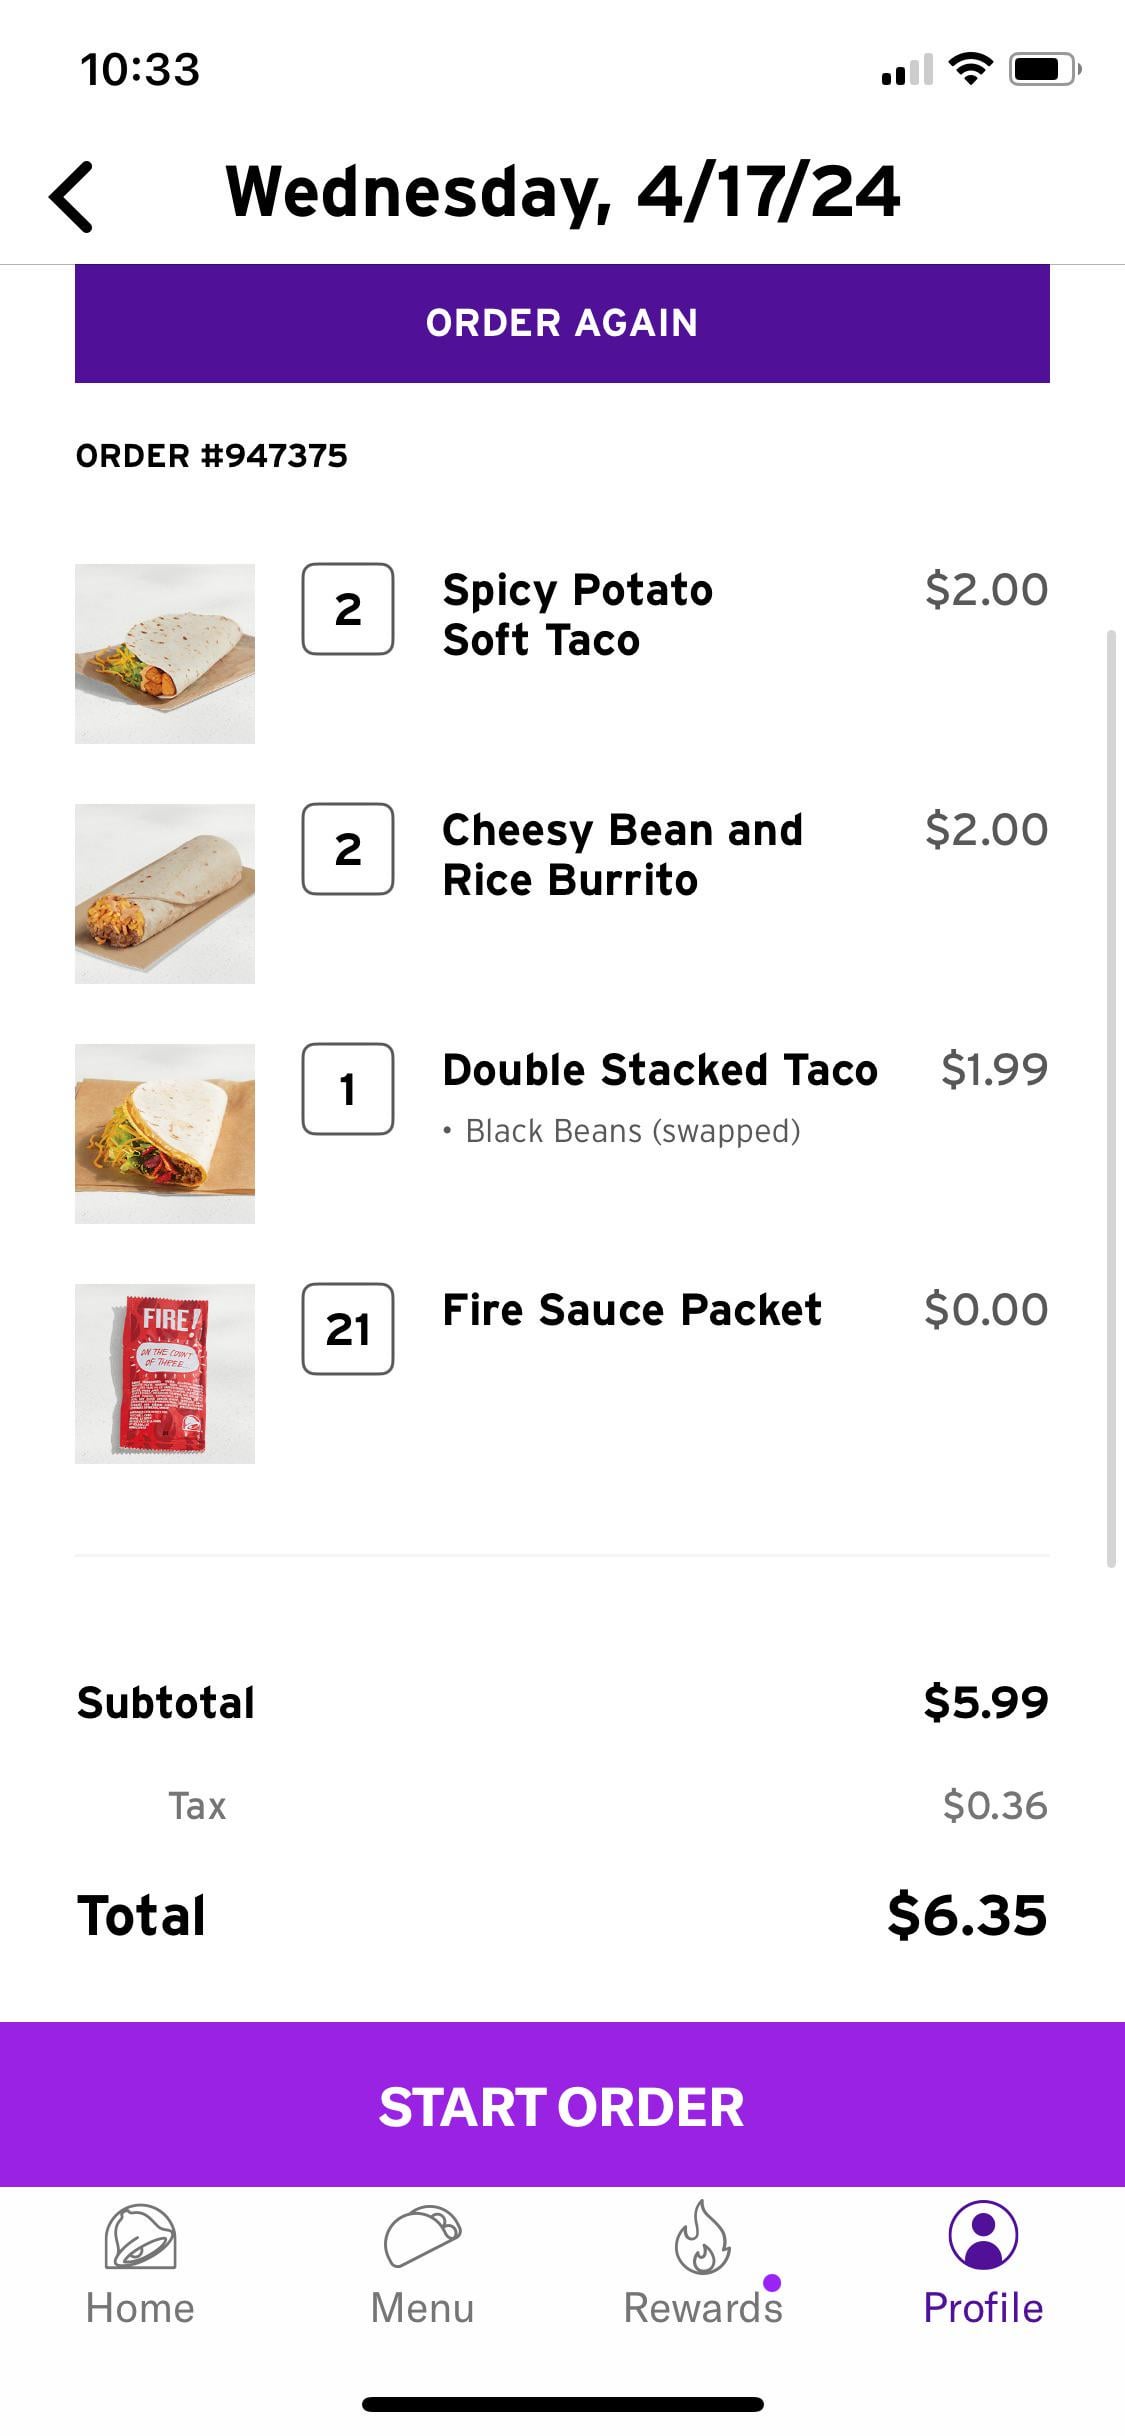The width and height of the screenshot is (1125, 2436).
Task: Tap the Cheesy Bean and Rice Burrito name
Action: coord(622,855)
